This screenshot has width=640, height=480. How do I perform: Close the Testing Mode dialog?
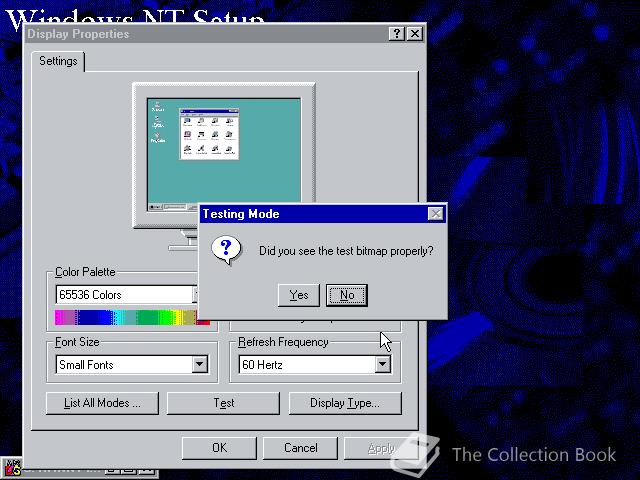point(436,213)
